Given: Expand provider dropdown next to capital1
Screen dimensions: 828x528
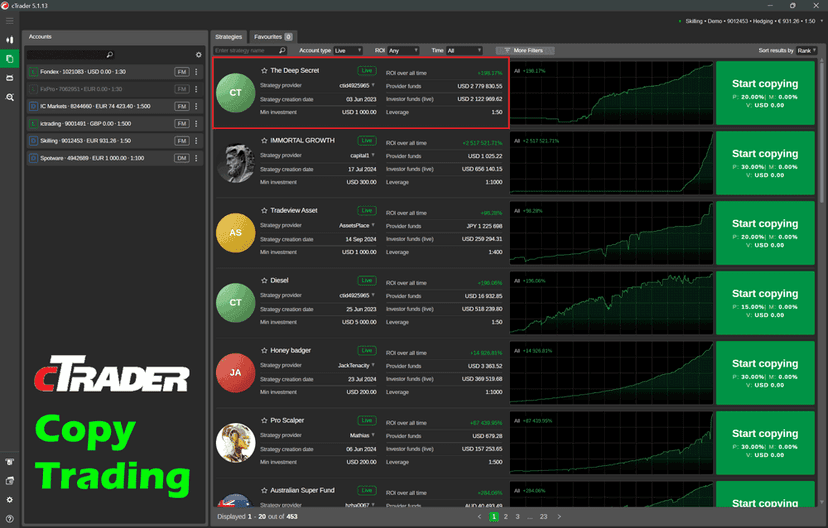Looking at the screenshot, I should click(373, 155).
